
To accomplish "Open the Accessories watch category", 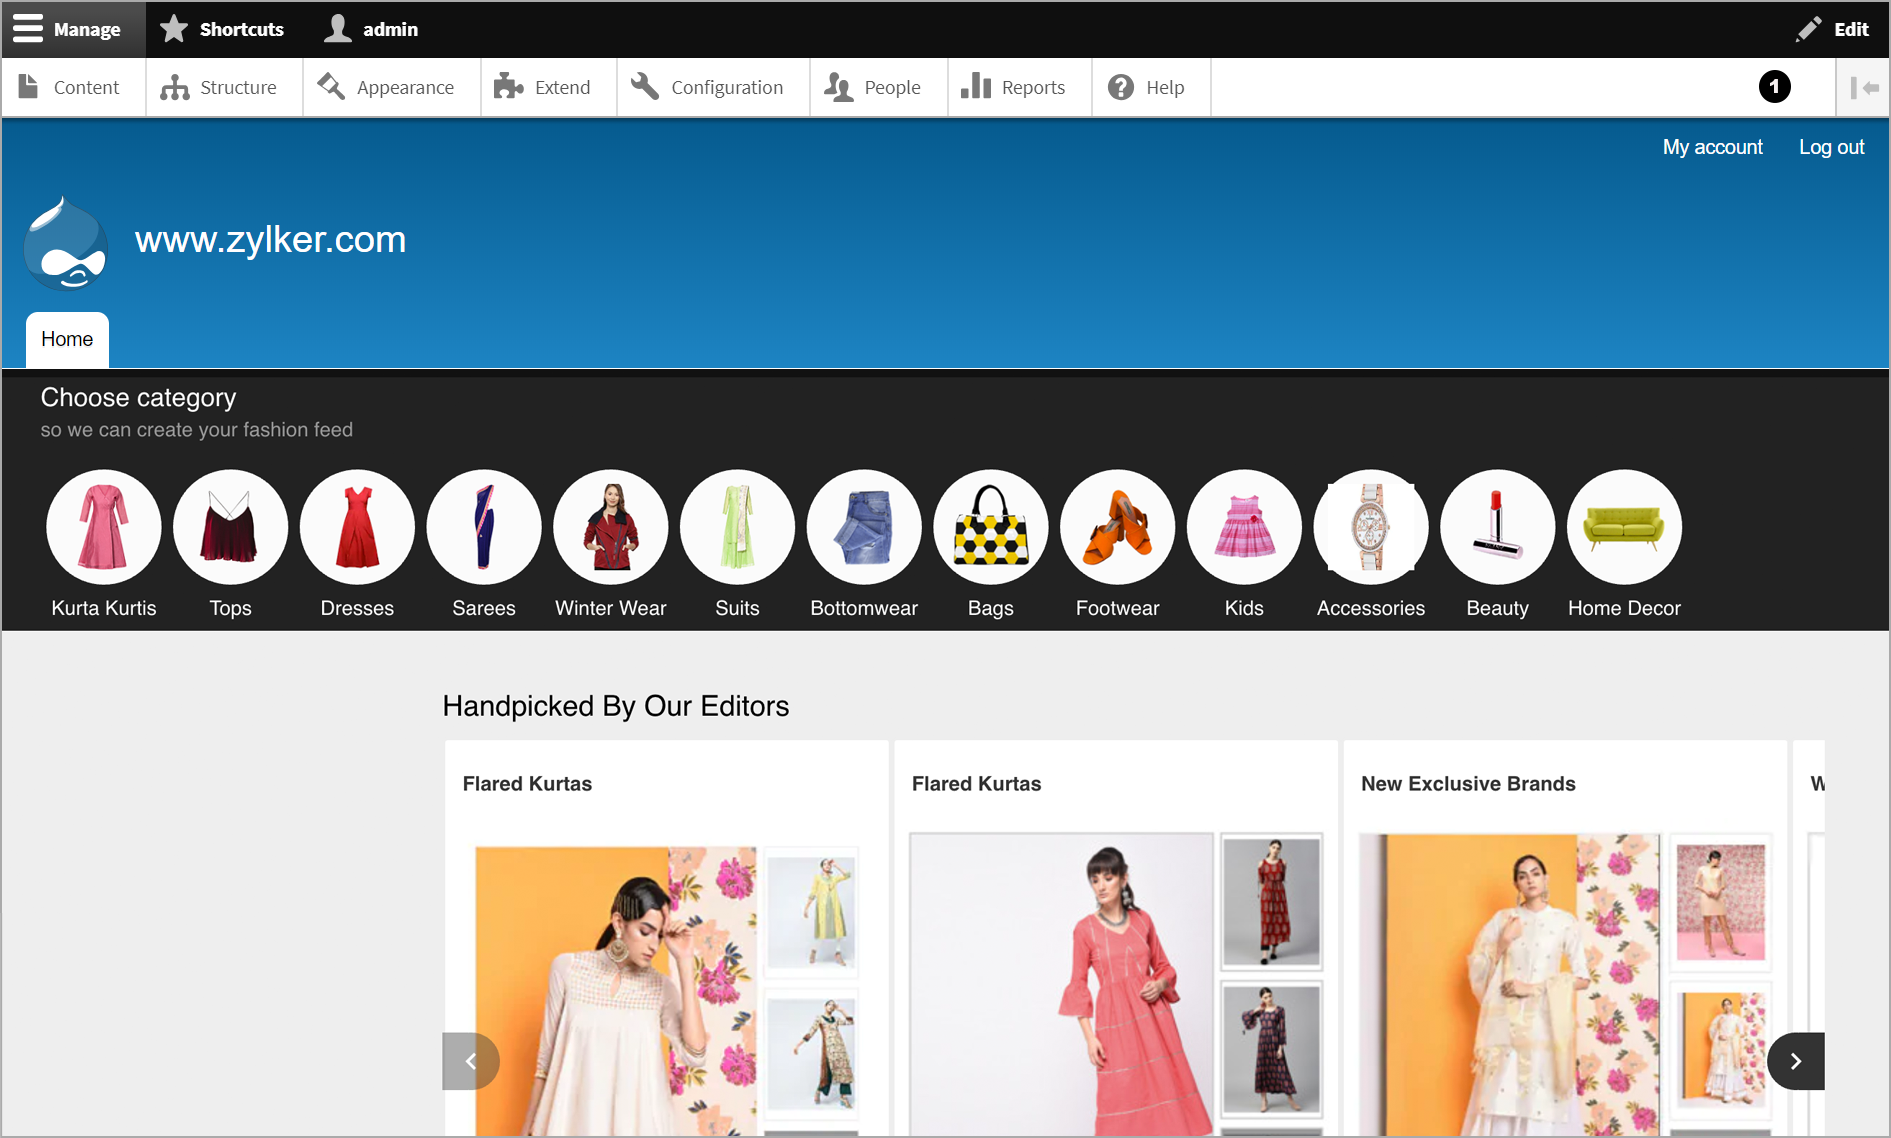I will click(1370, 527).
